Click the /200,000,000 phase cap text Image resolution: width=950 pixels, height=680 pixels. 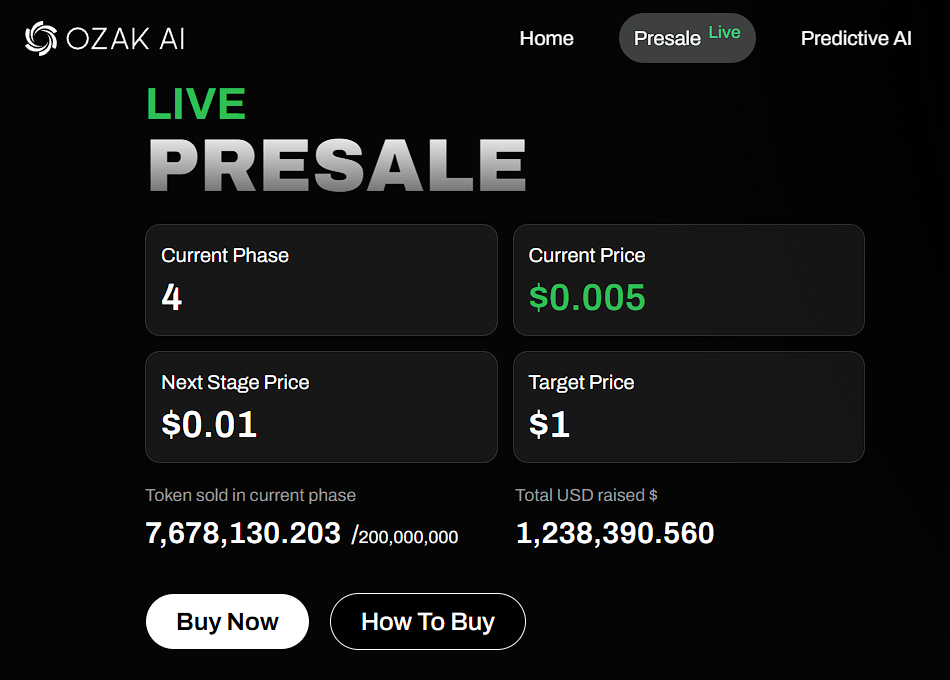(405, 536)
